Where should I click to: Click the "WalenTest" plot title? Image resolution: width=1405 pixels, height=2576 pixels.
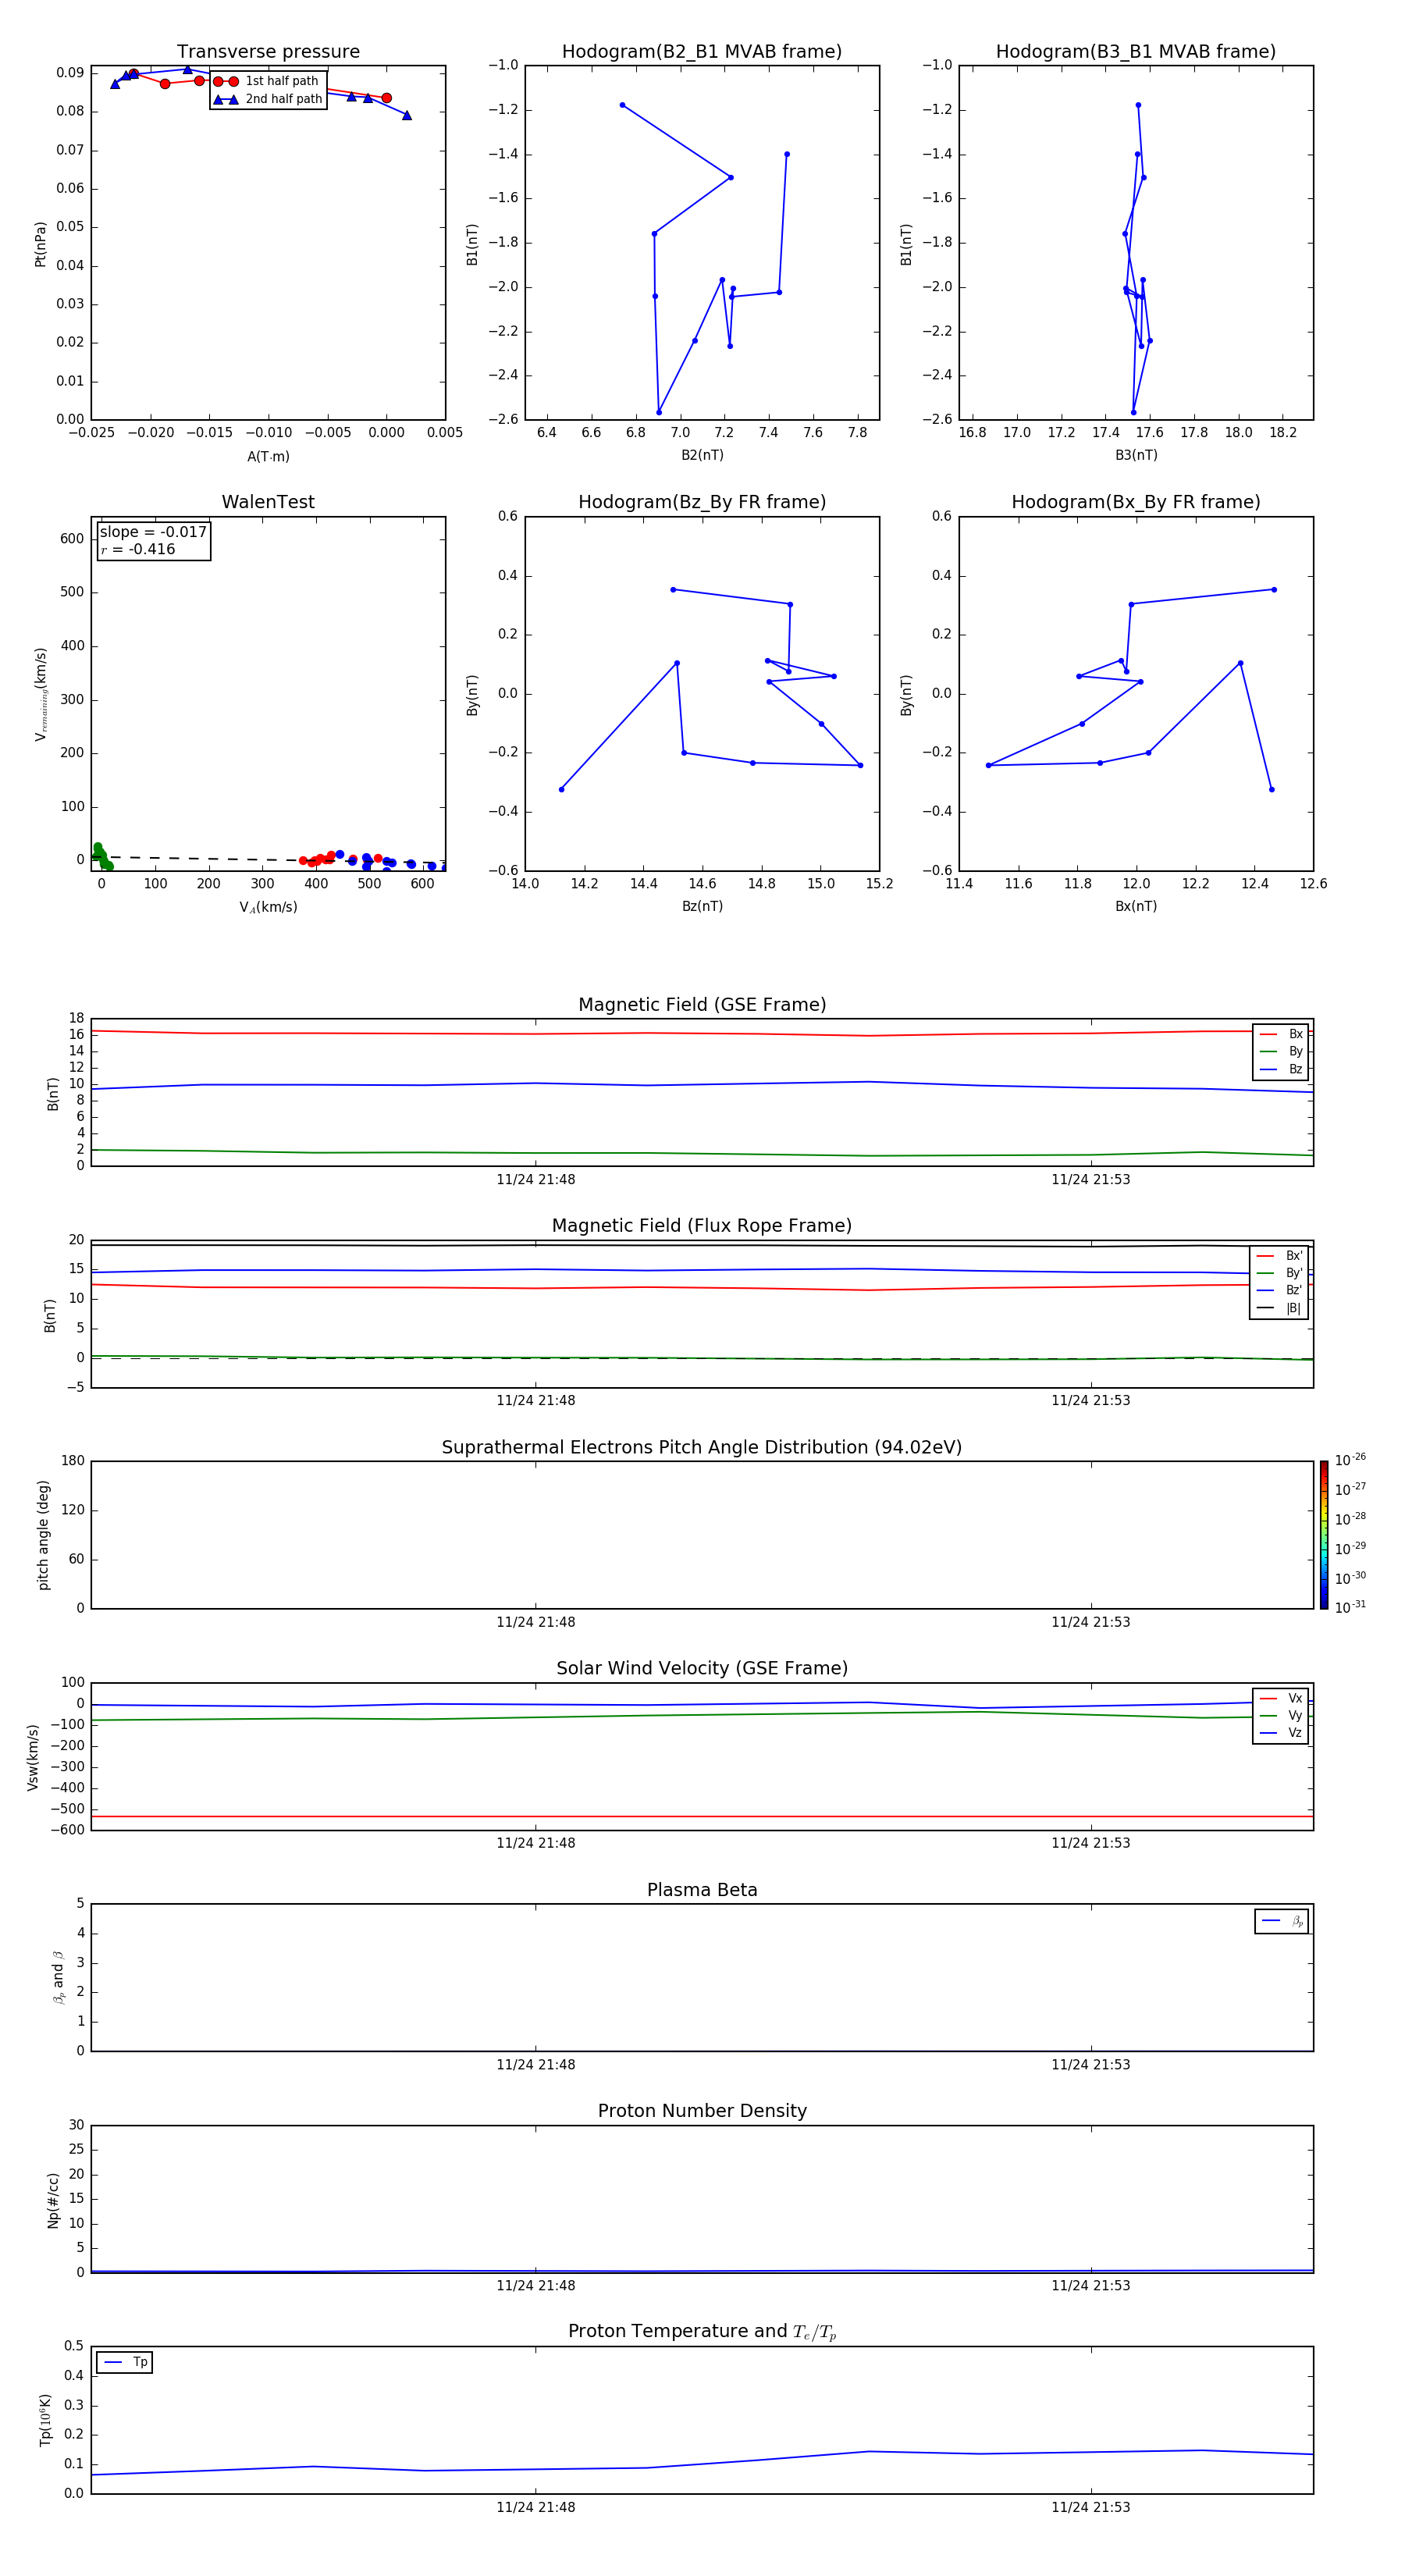pyautogui.click(x=268, y=502)
